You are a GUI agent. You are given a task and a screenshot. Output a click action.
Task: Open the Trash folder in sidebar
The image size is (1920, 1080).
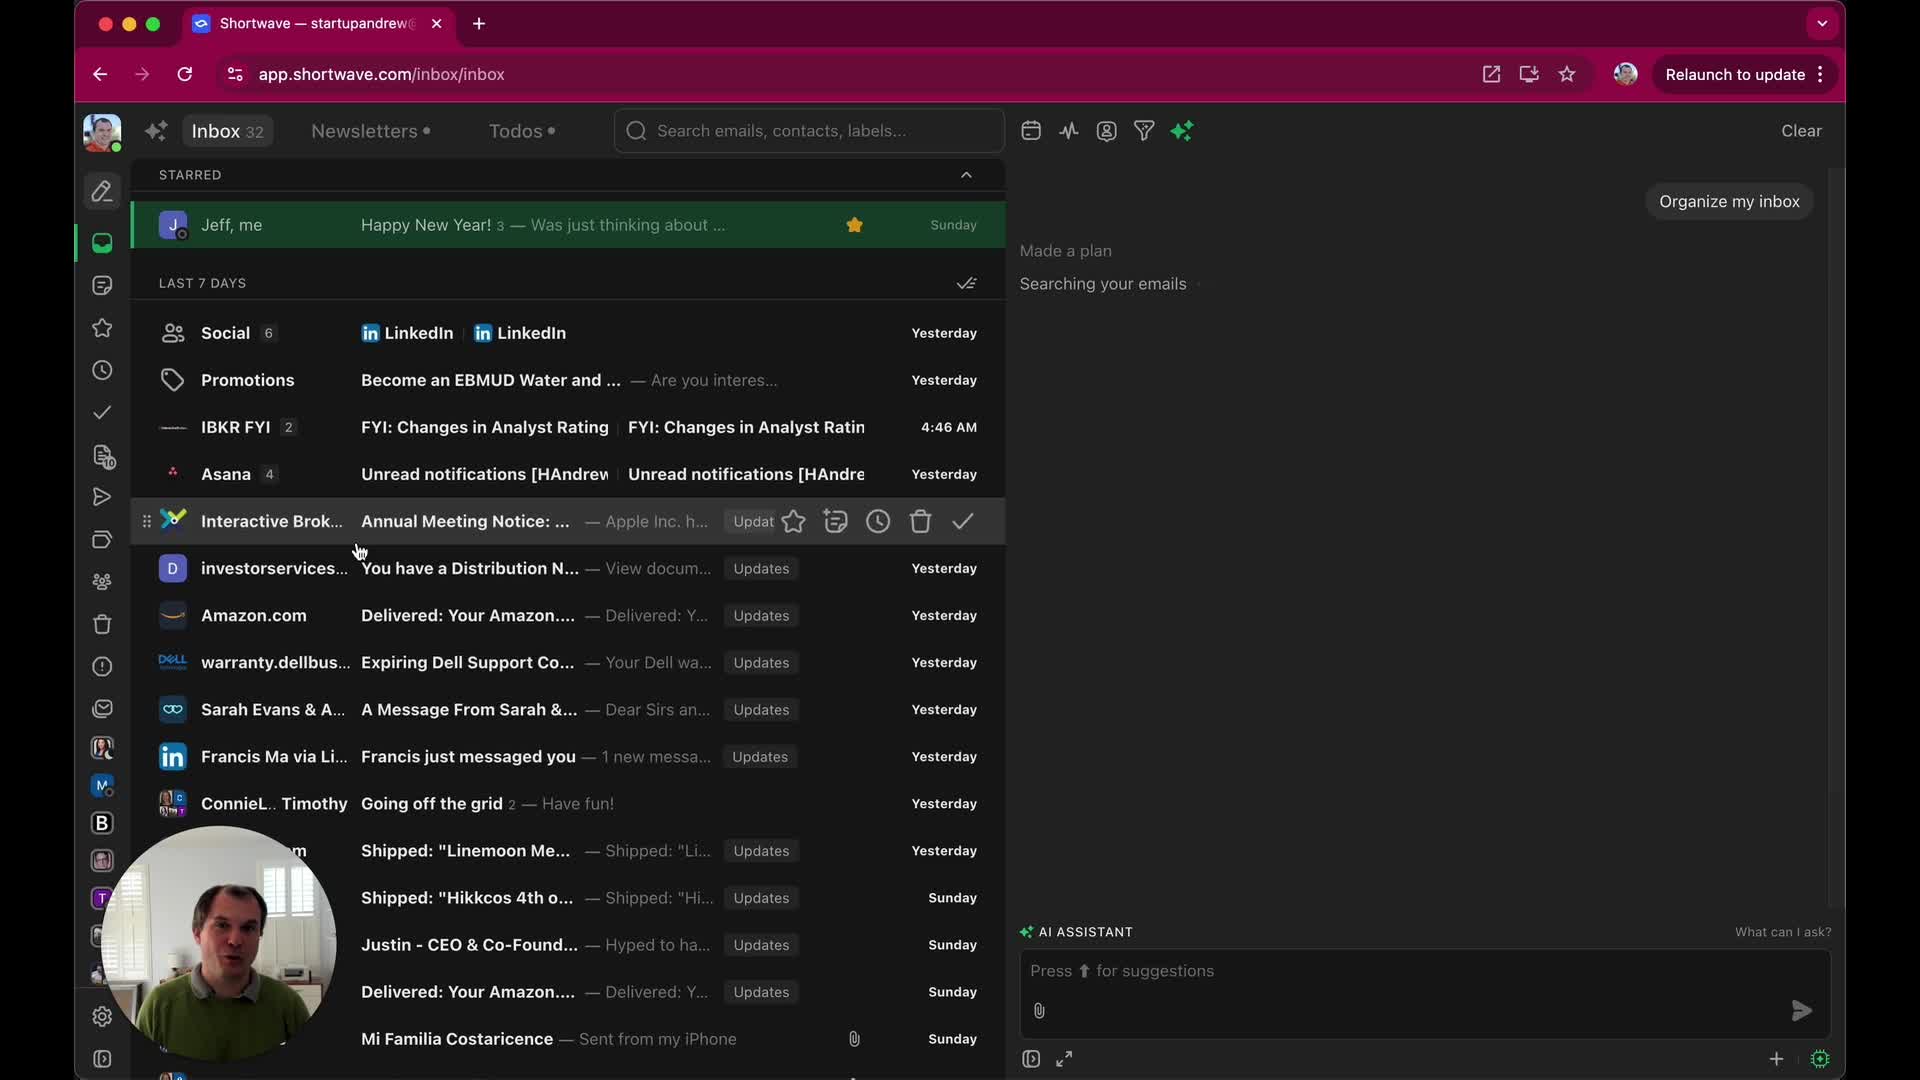pyautogui.click(x=102, y=625)
